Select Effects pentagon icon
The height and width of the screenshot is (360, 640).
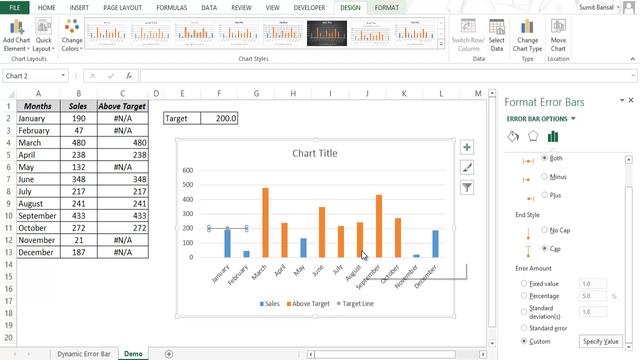tap(533, 136)
